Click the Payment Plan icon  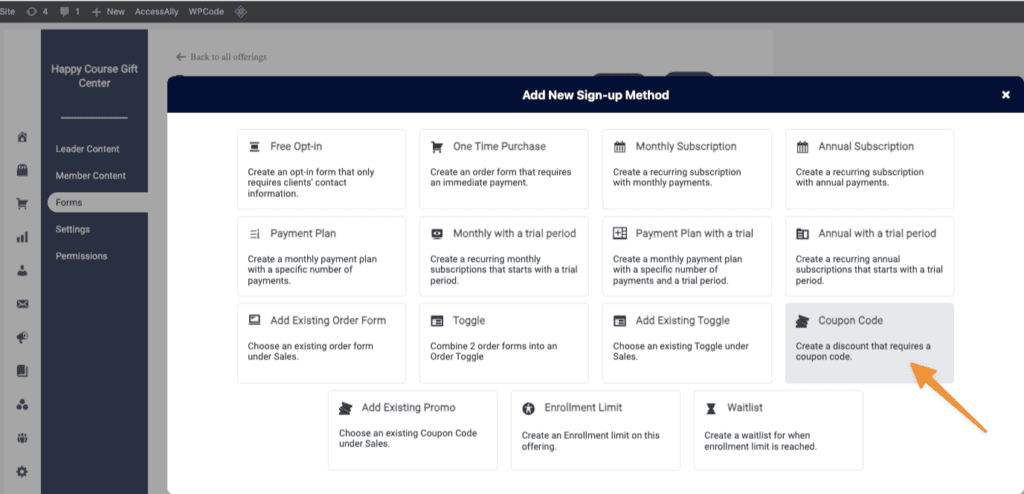coord(254,234)
